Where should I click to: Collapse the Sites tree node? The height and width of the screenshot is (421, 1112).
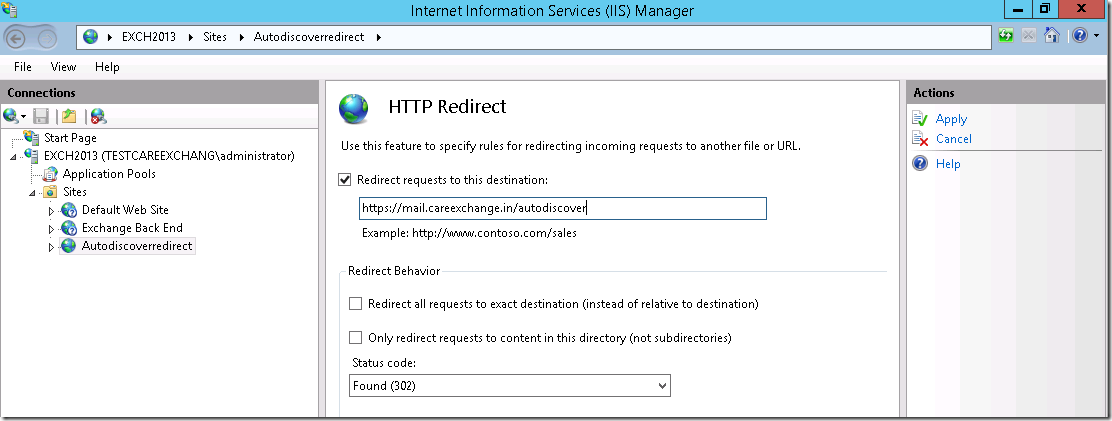pyautogui.click(x=33, y=193)
